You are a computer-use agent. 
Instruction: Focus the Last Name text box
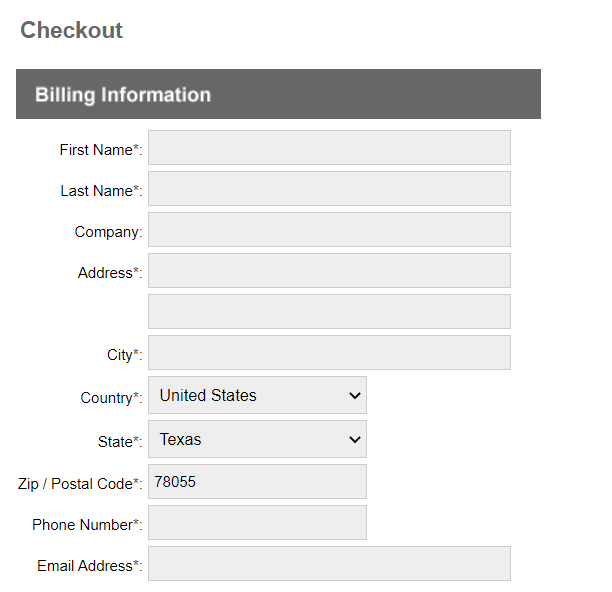pos(329,189)
